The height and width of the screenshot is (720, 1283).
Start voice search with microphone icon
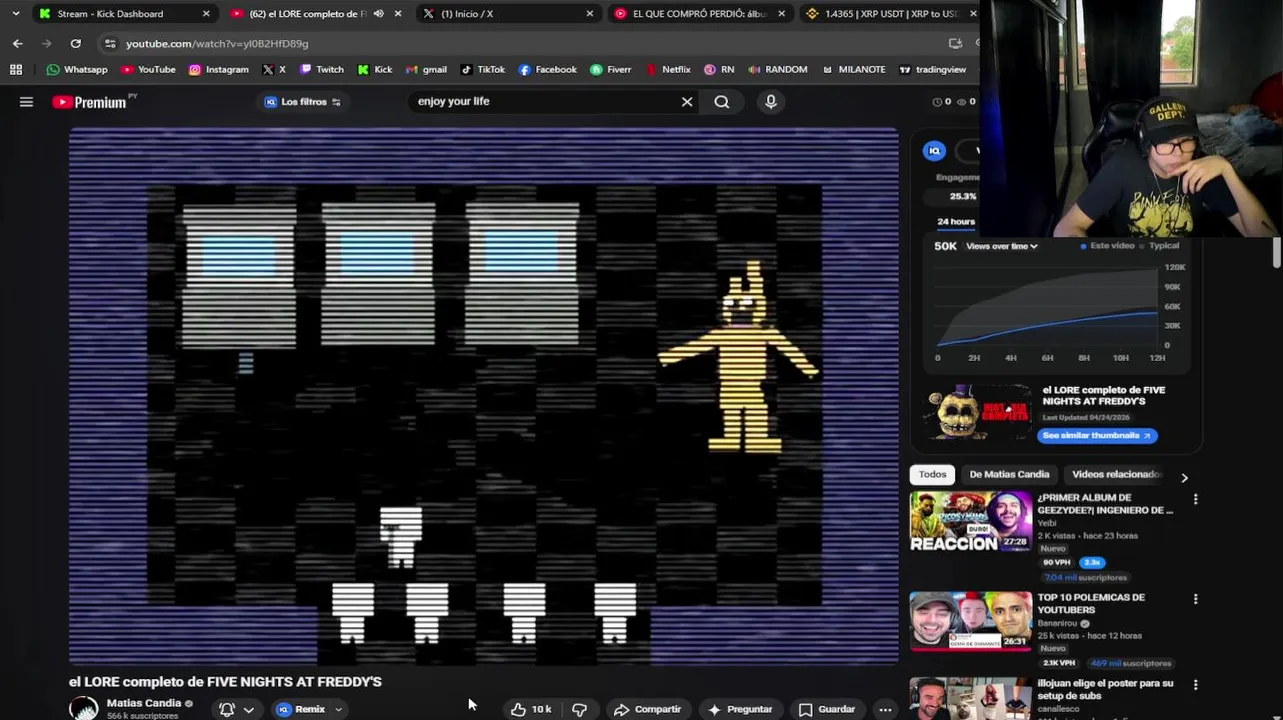coord(770,101)
